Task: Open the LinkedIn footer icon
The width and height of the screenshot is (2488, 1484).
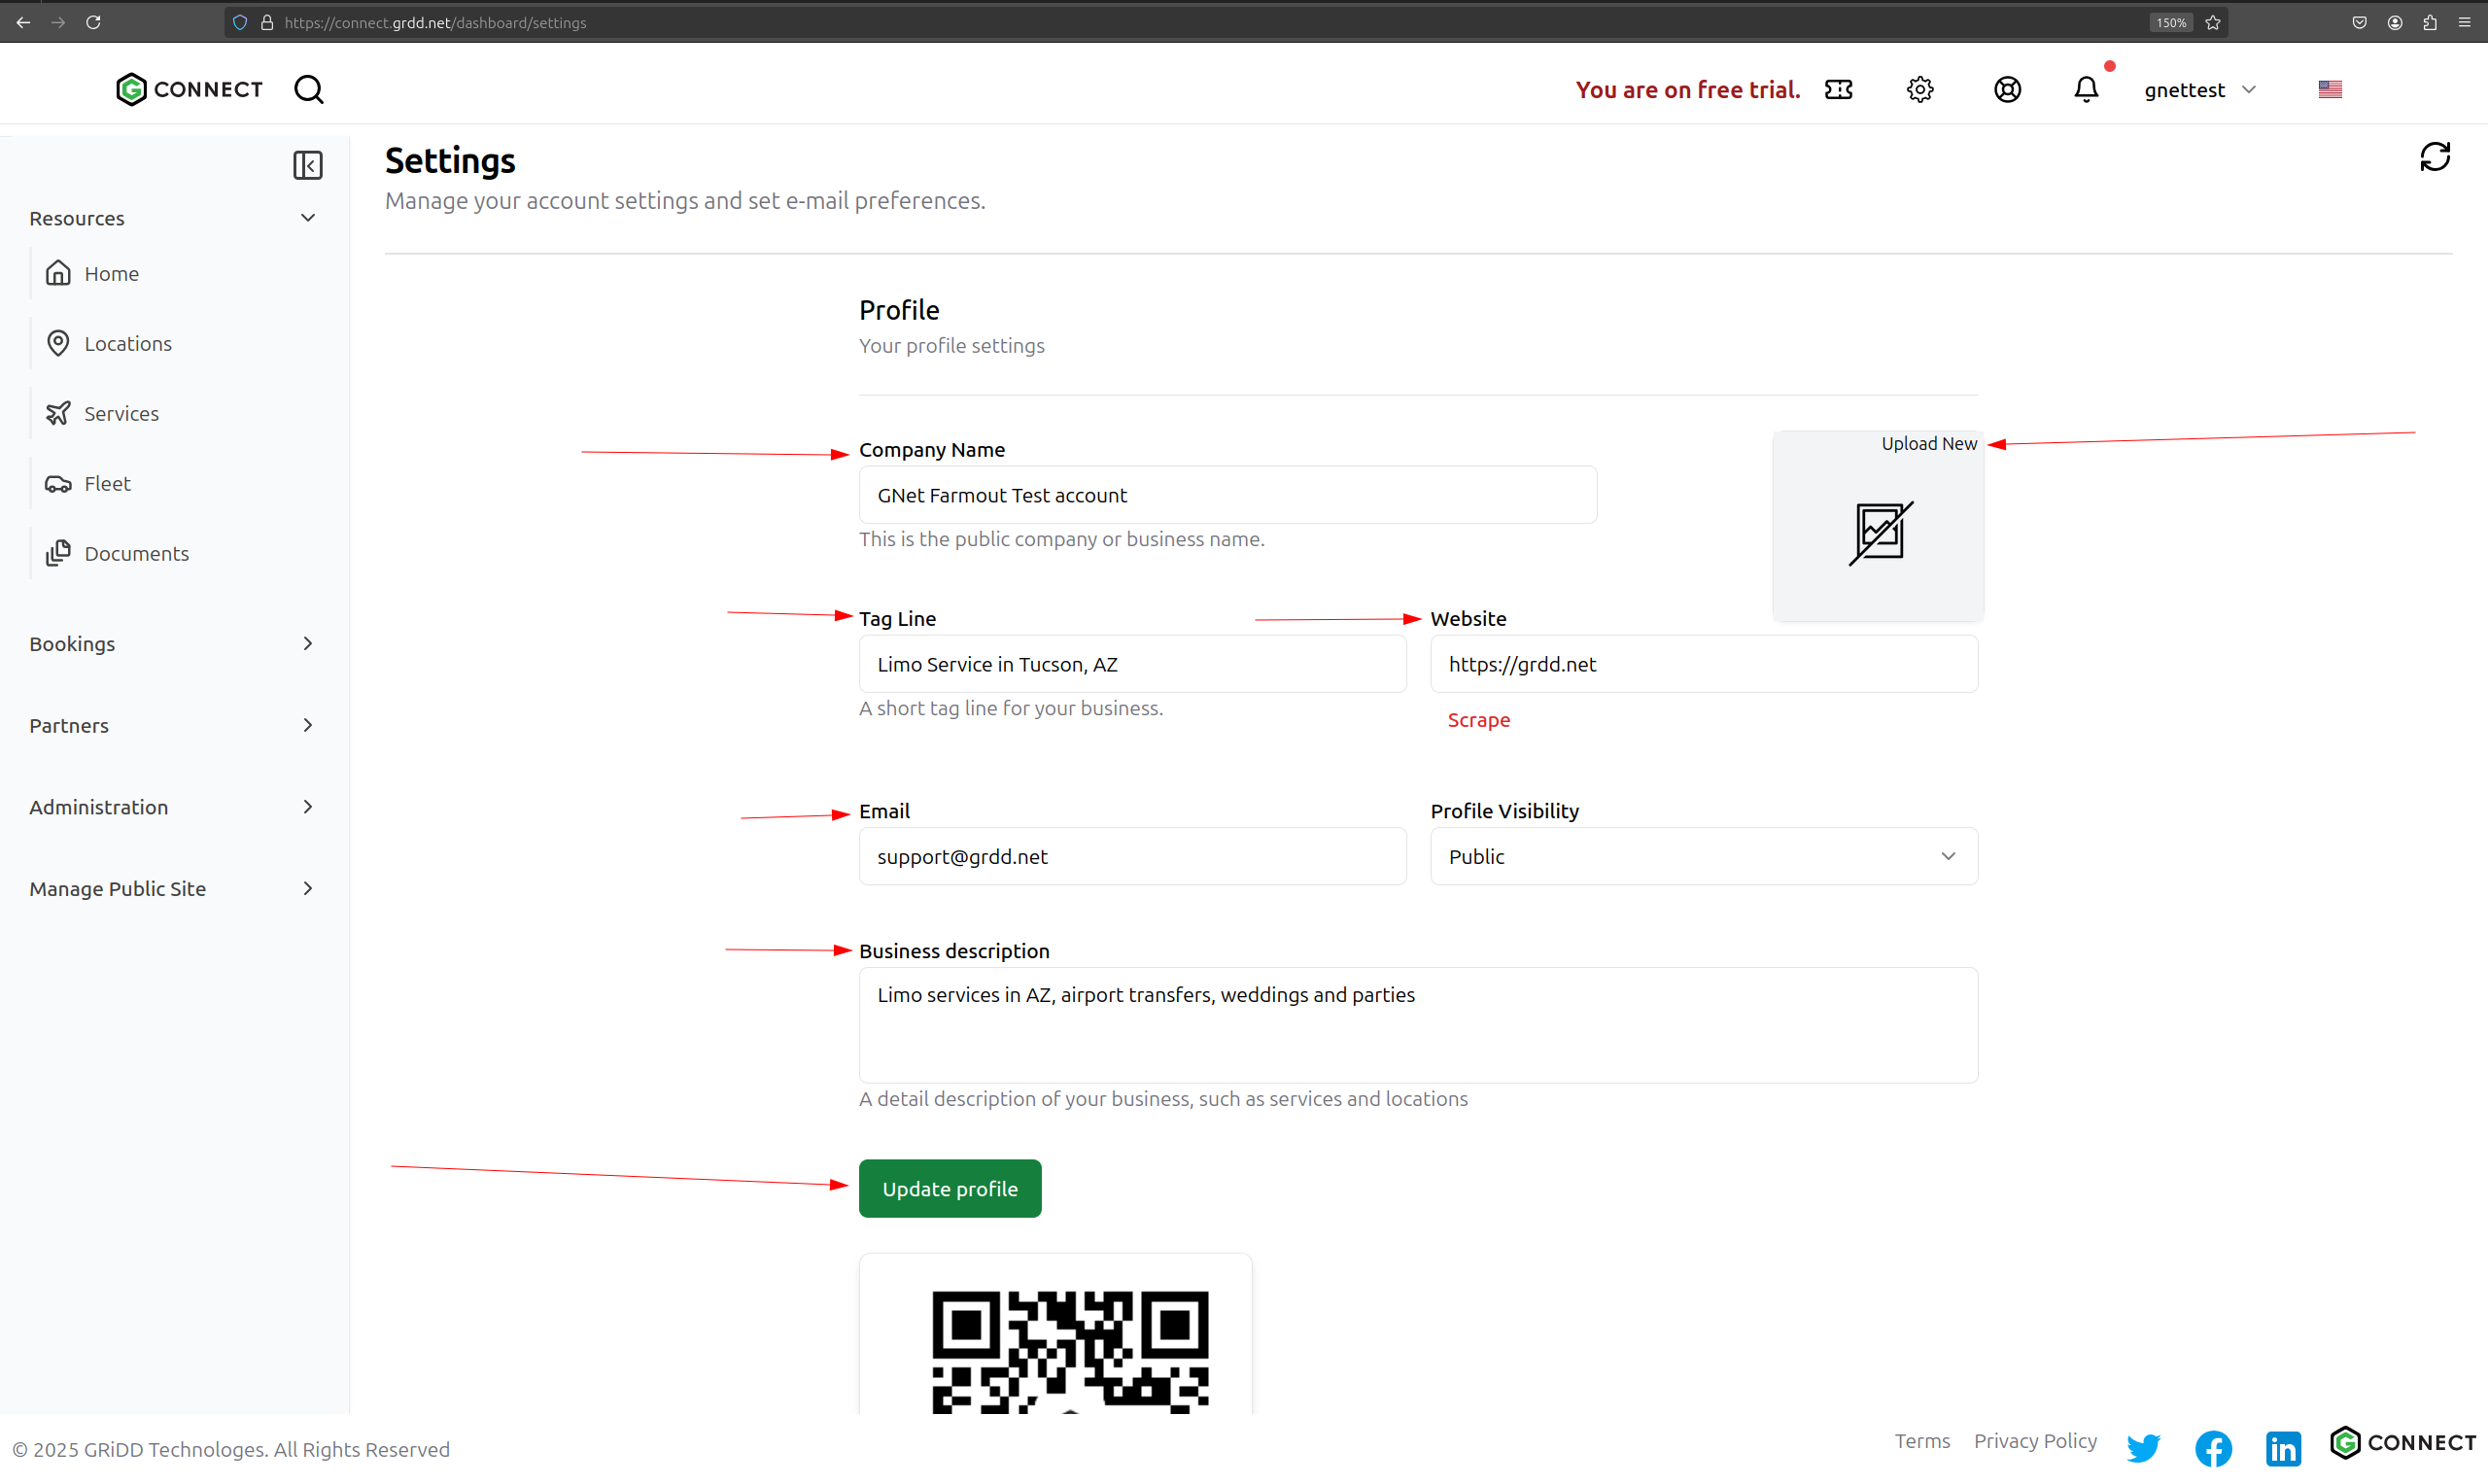Action: pos(2283,1447)
